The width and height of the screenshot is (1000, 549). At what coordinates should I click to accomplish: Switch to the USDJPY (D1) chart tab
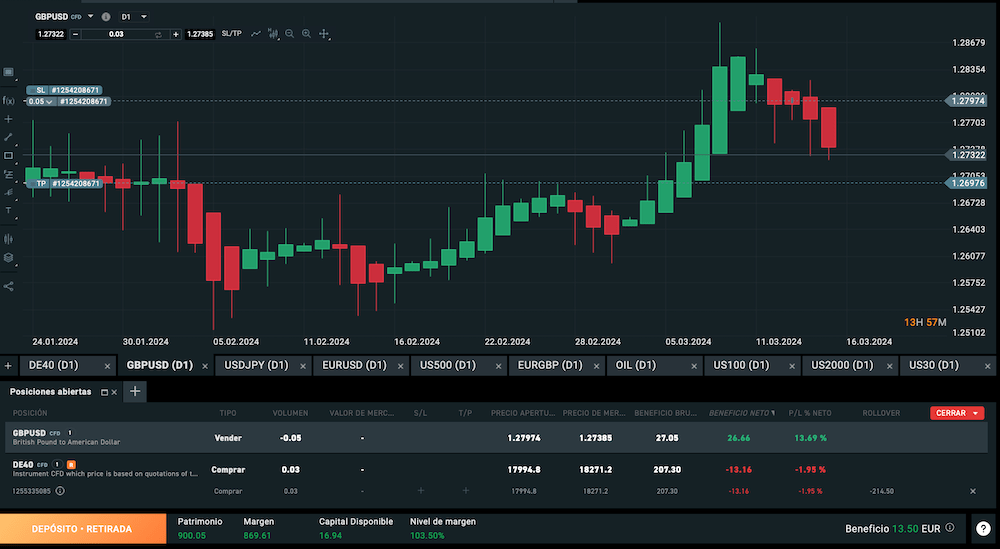[x=256, y=365]
